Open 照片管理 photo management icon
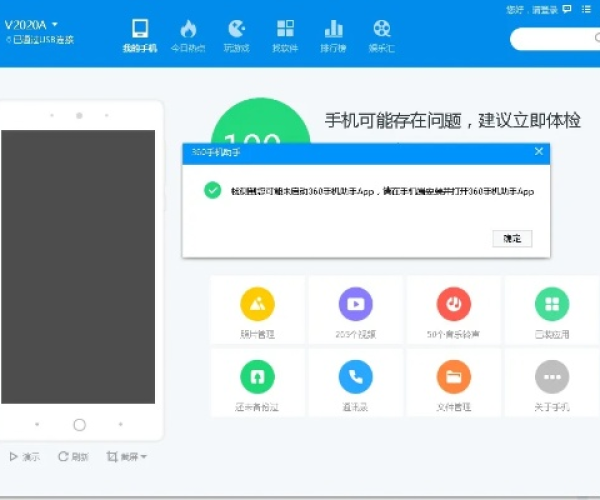The image size is (600, 500). pos(258,304)
